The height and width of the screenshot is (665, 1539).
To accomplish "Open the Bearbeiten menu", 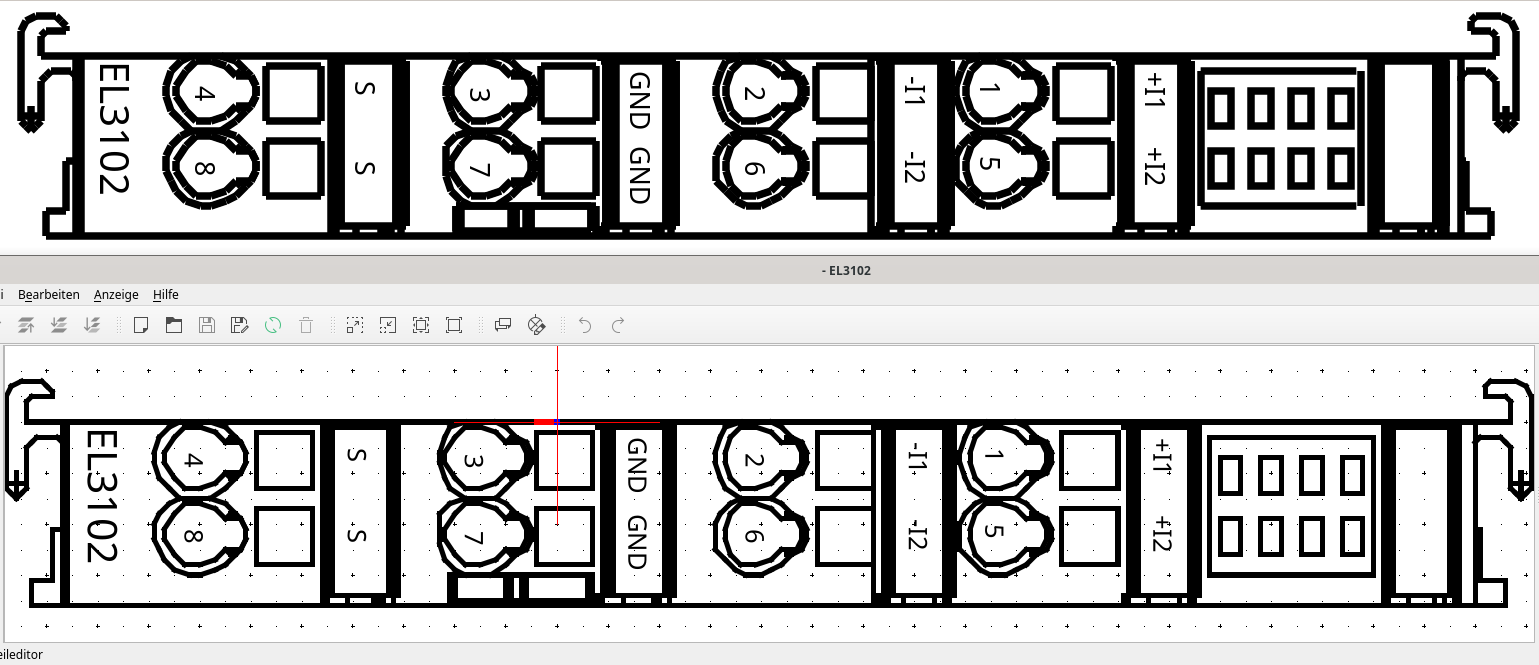I will 48,295.
